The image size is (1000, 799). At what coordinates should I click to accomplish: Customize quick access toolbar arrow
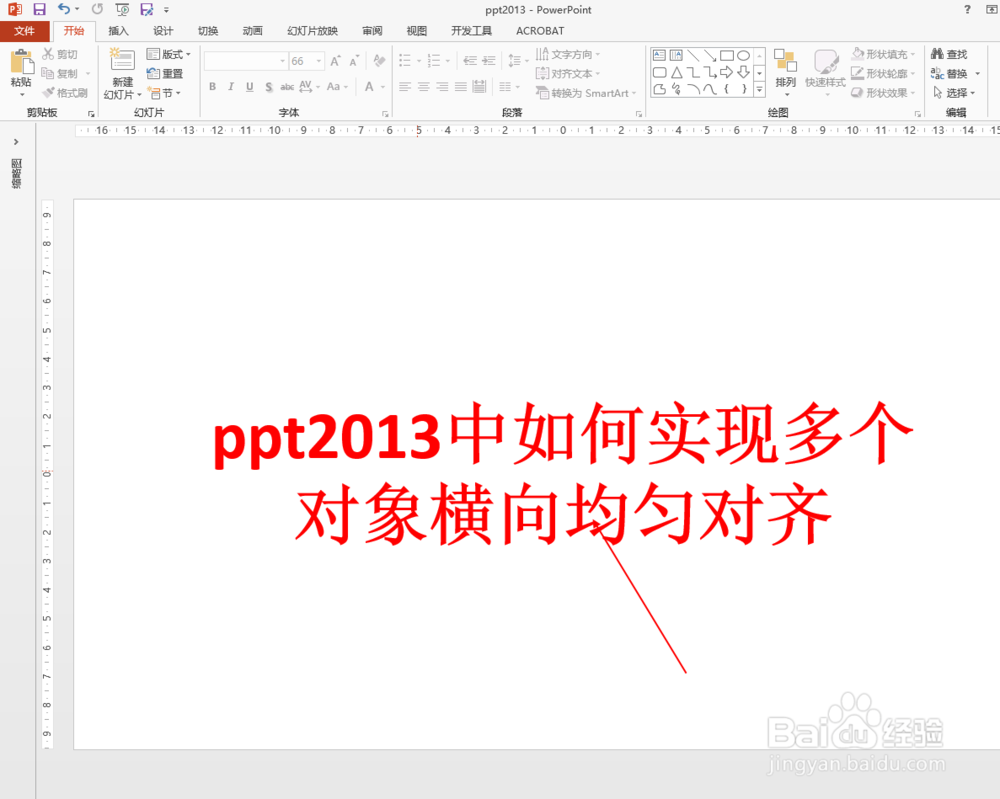click(166, 10)
